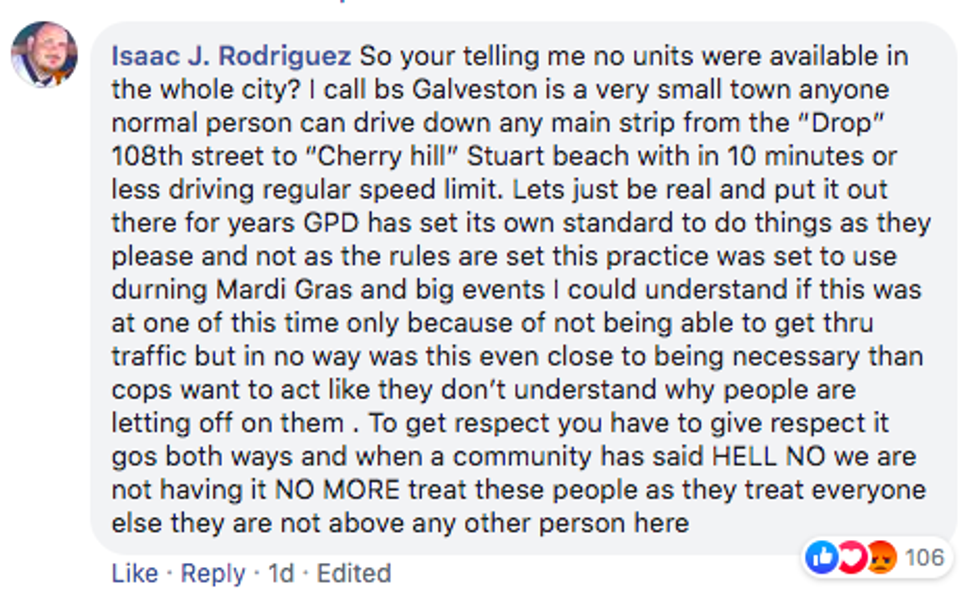Image resolution: width=980 pixels, height=605 pixels.
Task: Open the commenter's round profile picture
Action: tap(44, 54)
